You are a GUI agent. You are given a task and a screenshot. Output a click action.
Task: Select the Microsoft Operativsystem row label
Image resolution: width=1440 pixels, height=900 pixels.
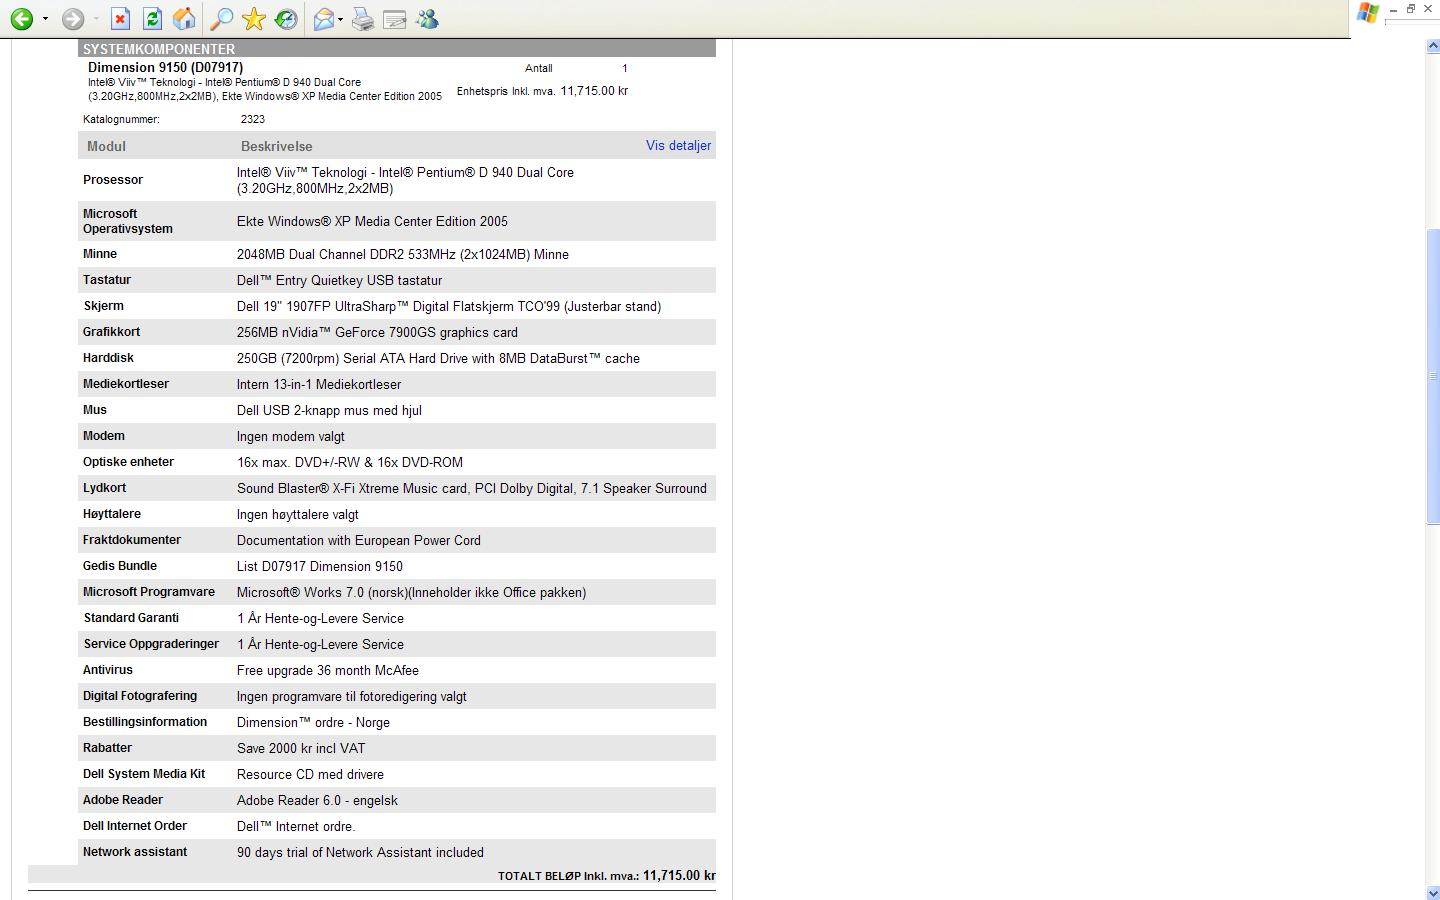click(128, 221)
